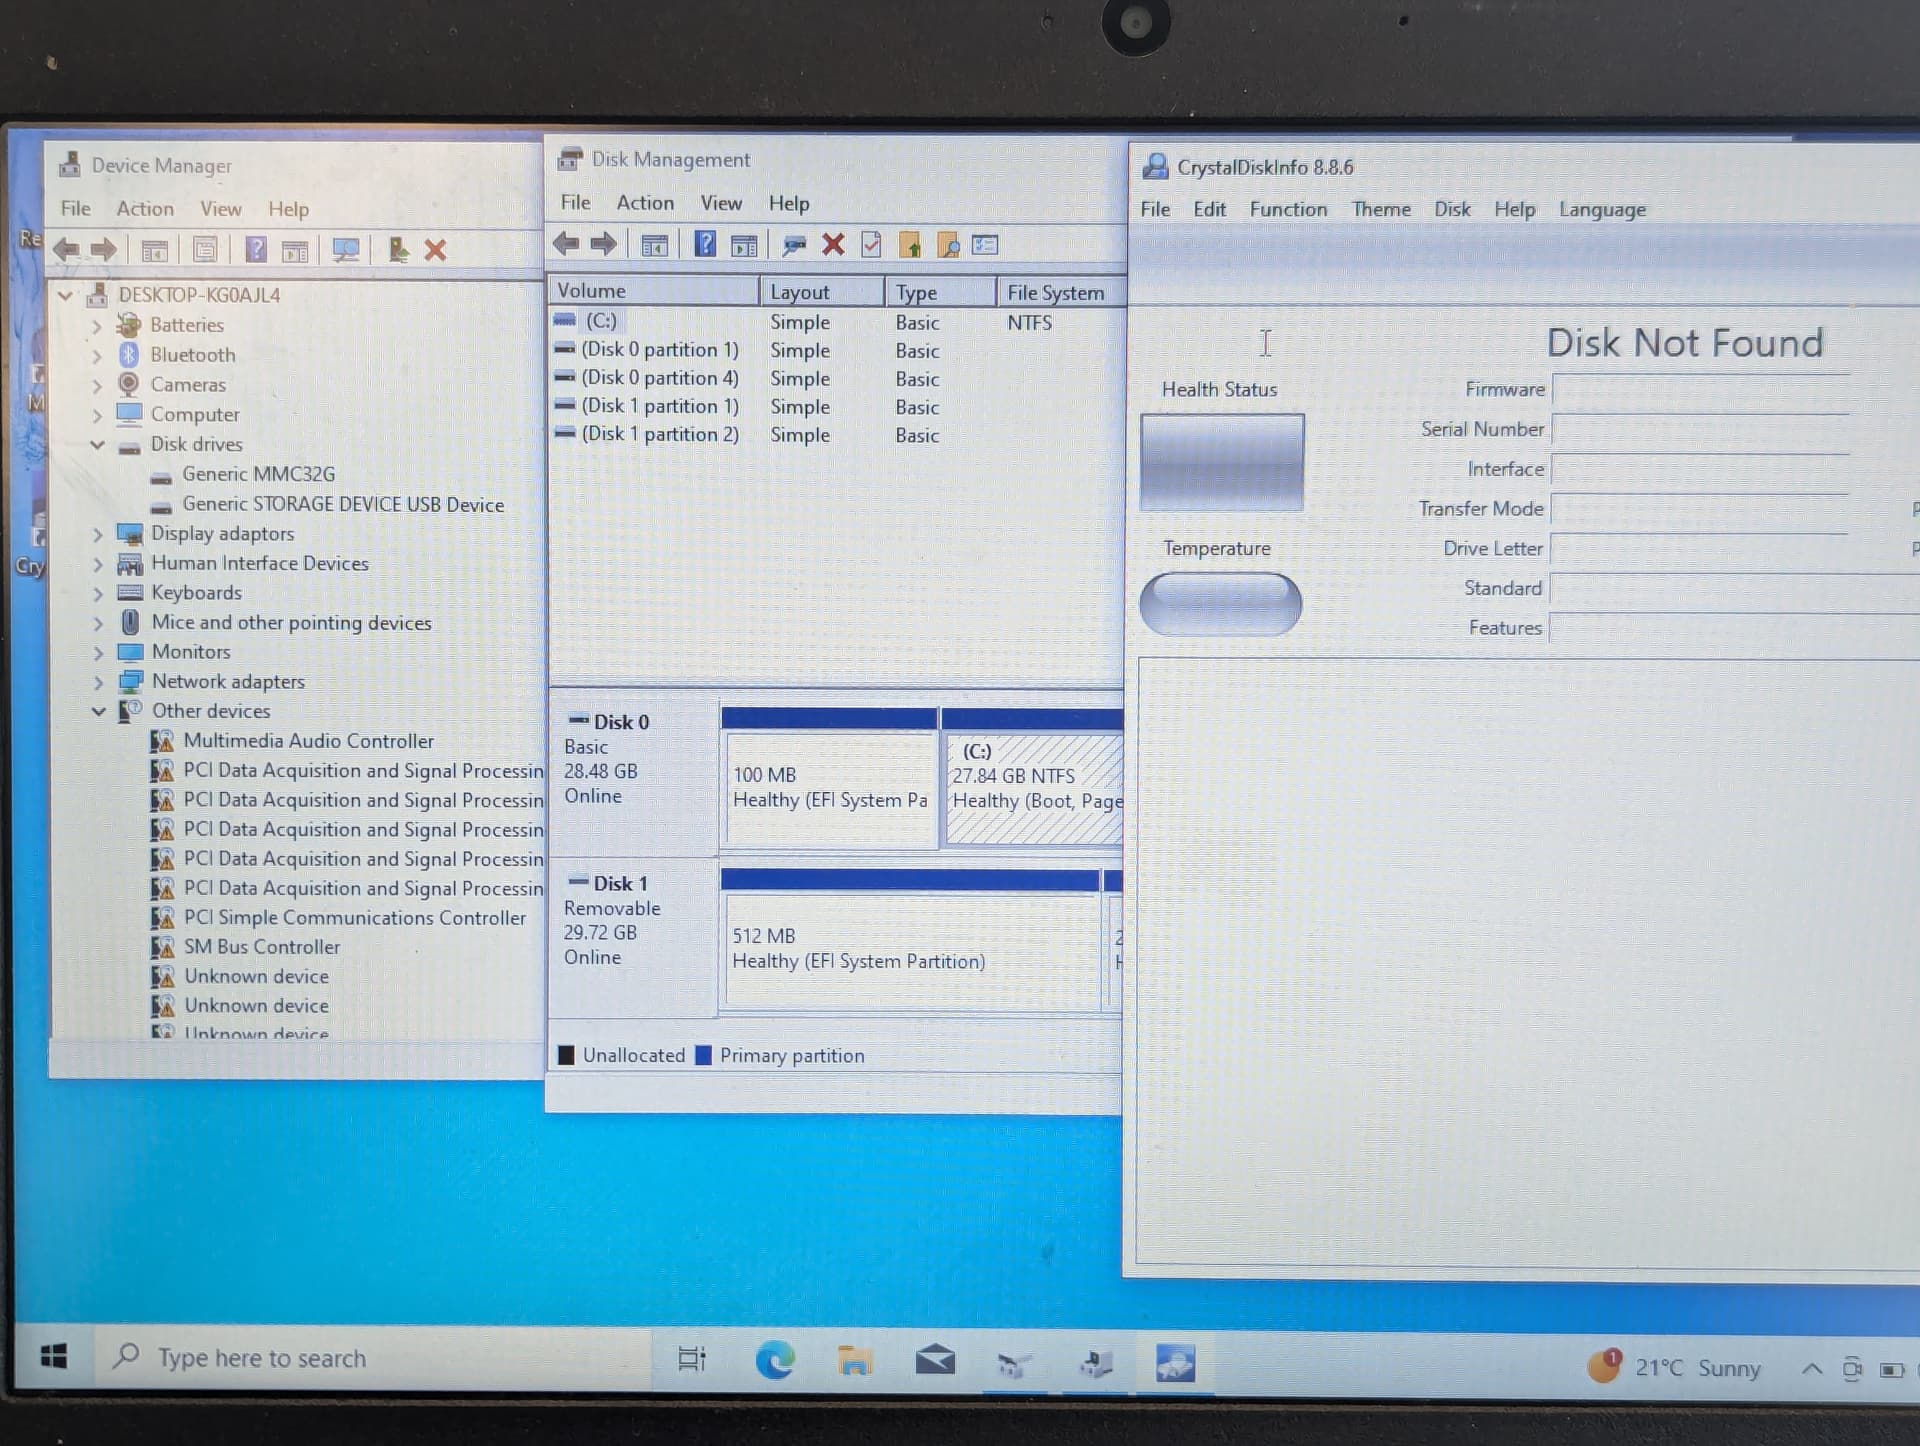Click Back arrow in Device Manager toolbar
The image size is (1920, 1446).
66,249
